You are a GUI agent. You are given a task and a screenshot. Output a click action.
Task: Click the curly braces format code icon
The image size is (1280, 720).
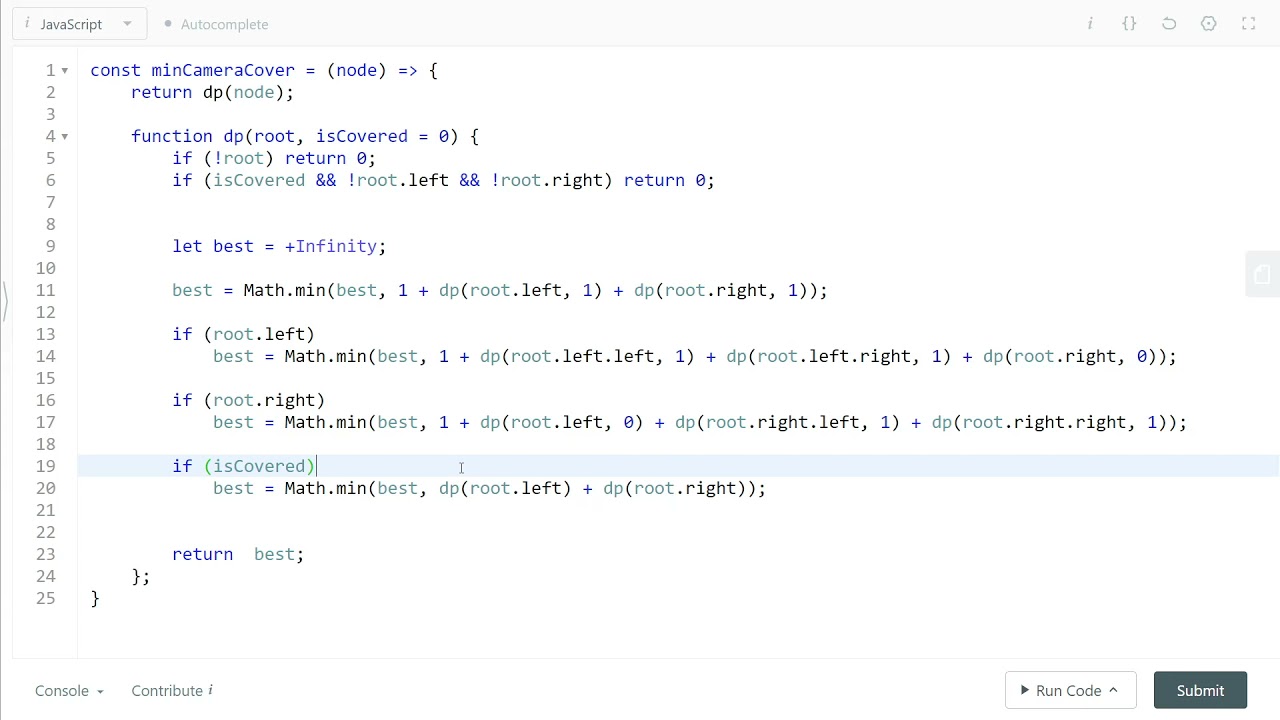pos(1129,23)
